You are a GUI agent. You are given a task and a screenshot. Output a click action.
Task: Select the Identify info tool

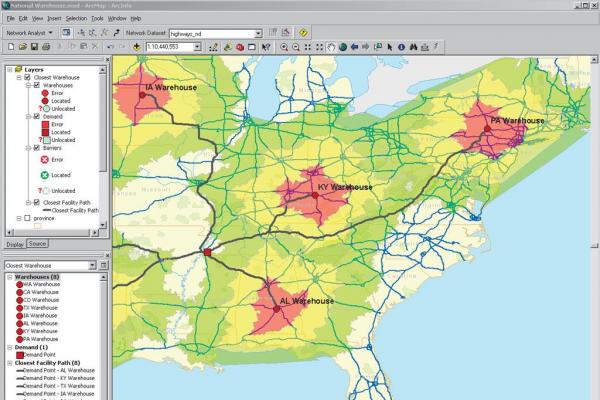(401, 47)
